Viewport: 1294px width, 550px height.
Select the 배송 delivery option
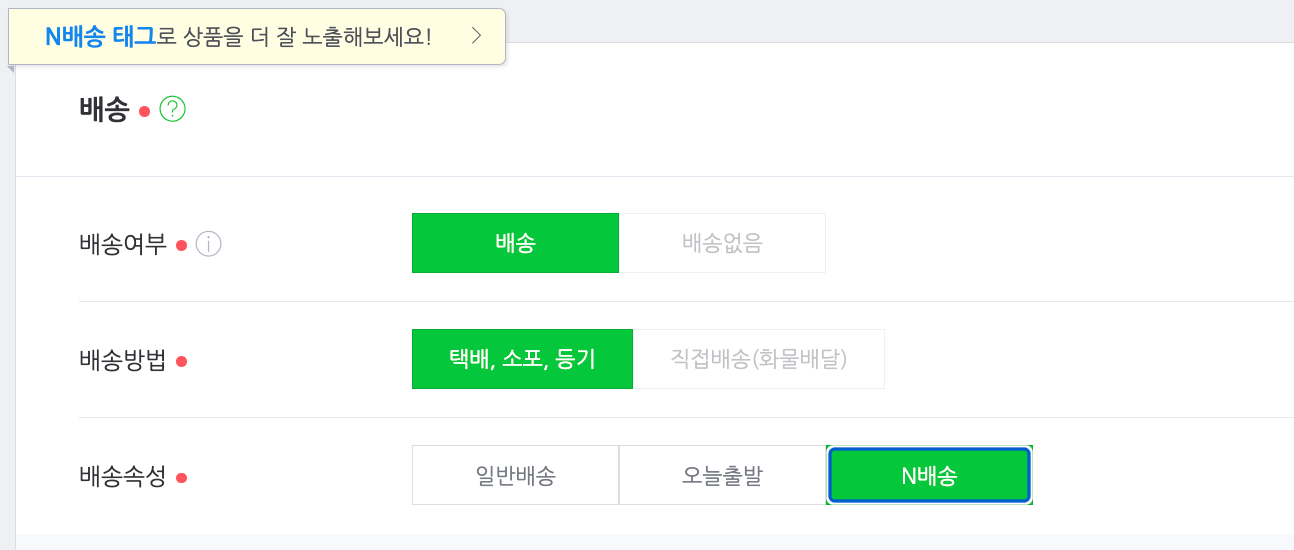[x=515, y=243]
